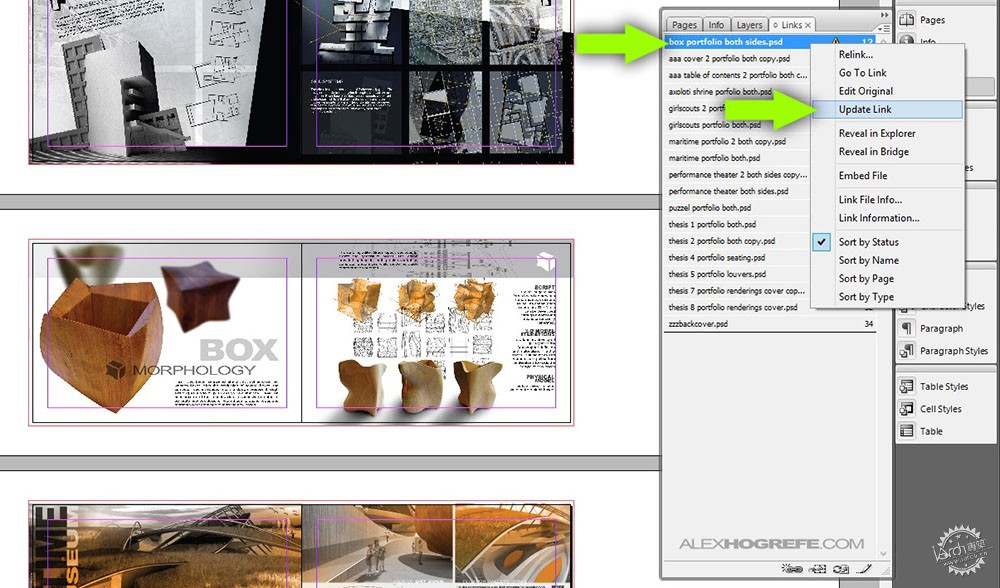Collapse the panel with the double-arrow button
The height and width of the screenshot is (588, 1000).
[884, 15]
